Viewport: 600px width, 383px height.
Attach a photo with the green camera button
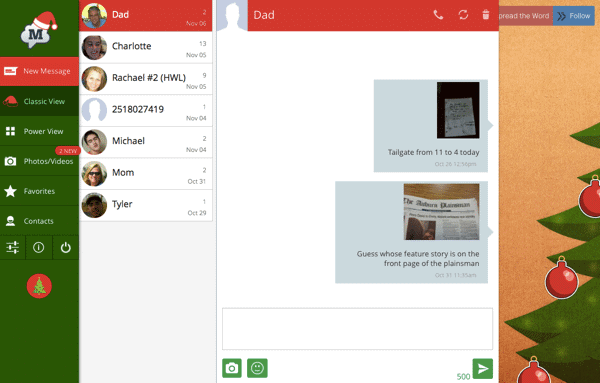point(232,368)
